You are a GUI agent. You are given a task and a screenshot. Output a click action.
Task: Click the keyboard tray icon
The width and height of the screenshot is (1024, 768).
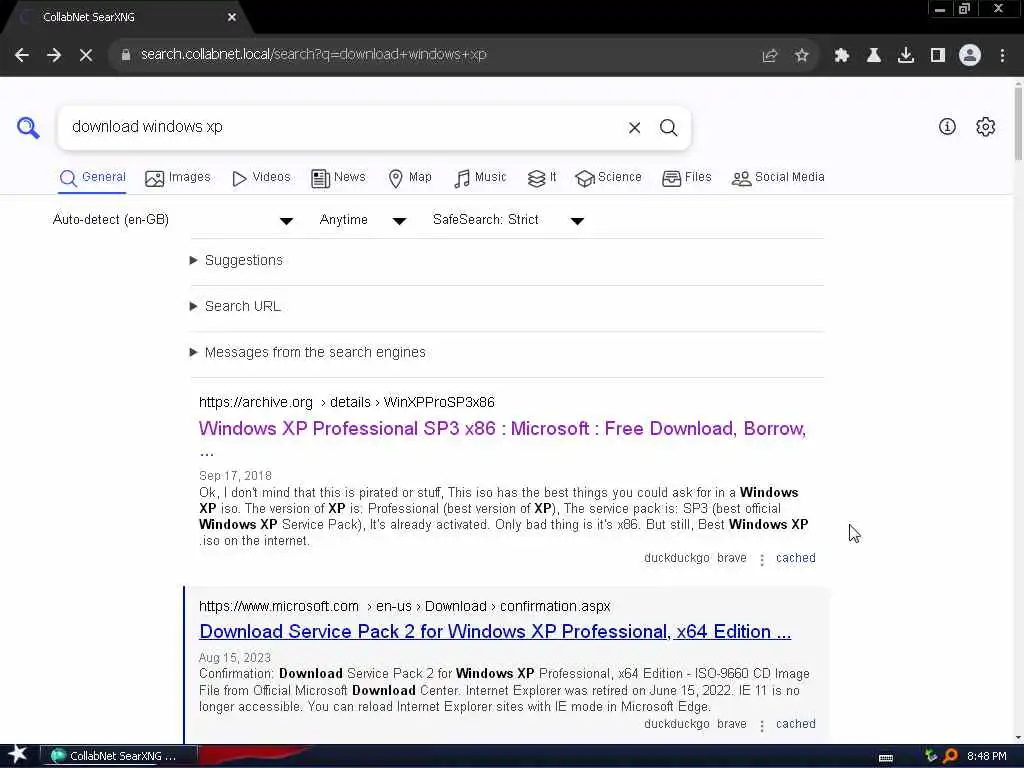click(886, 758)
